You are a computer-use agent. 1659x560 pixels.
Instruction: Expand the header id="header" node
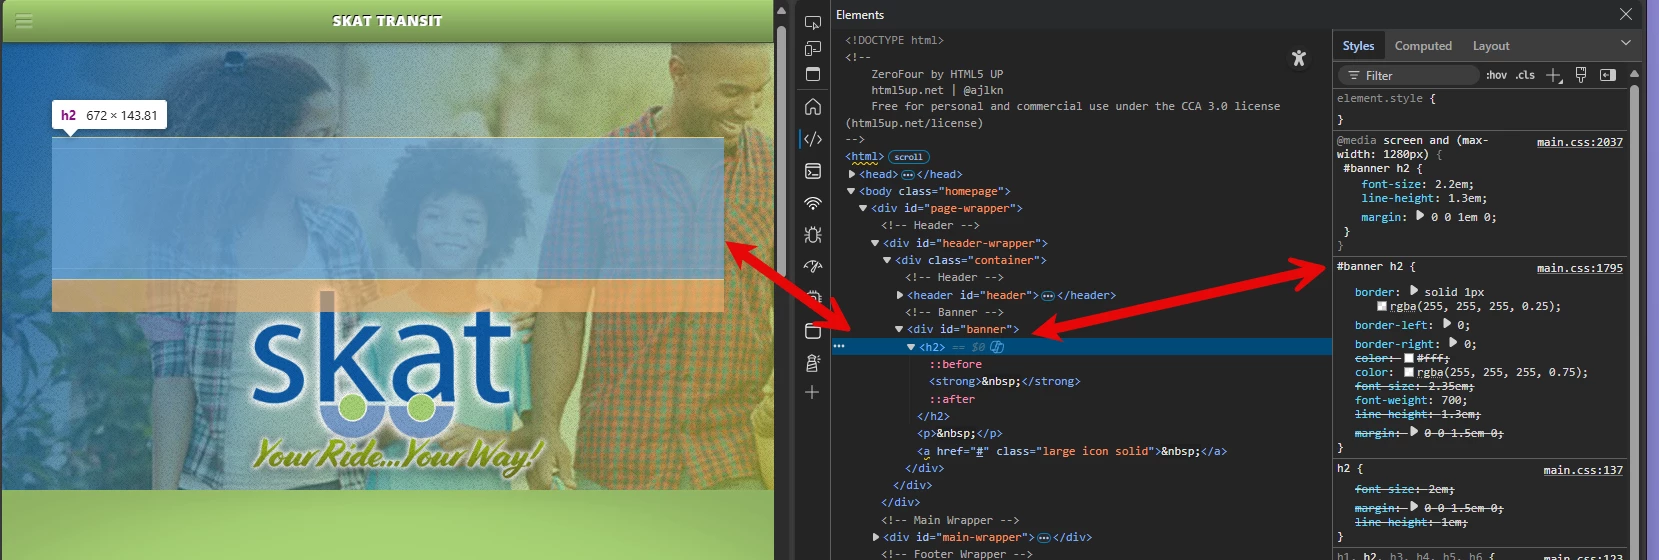tap(900, 295)
